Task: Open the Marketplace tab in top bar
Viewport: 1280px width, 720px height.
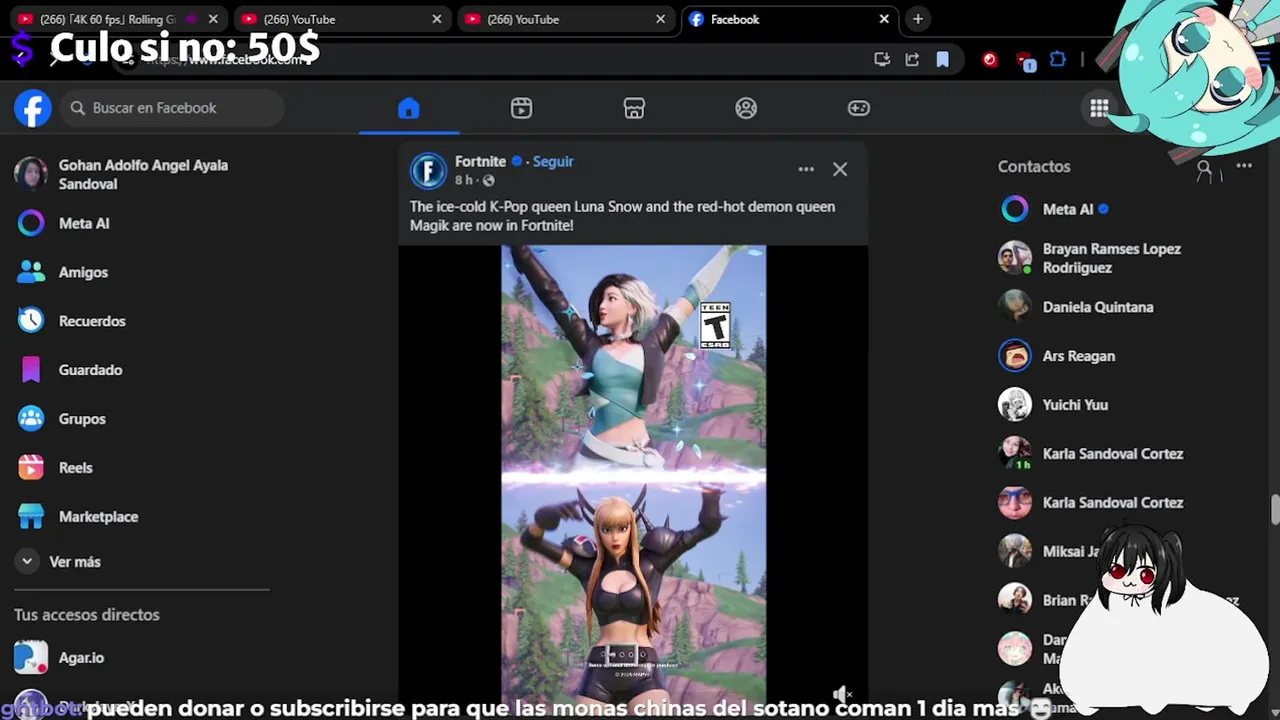Action: pos(634,108)
